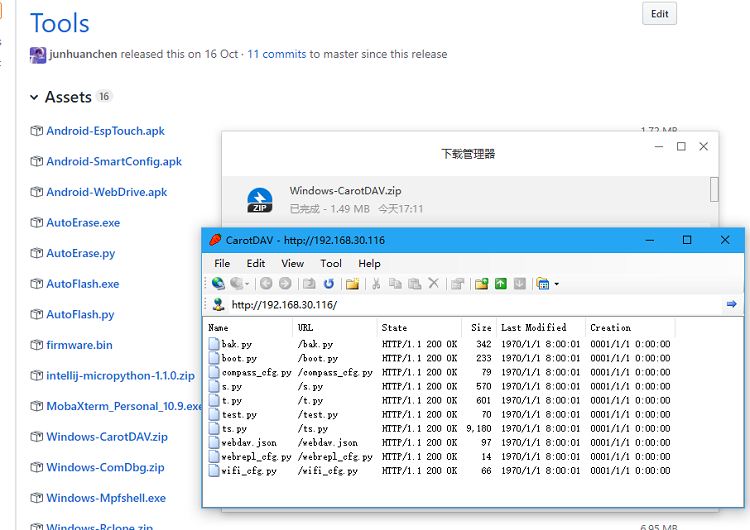The height and width of the screenshot is (530, 750).
Task: Click the globe connect icon in CarotDAV toolbar
Action: point(218,284)
